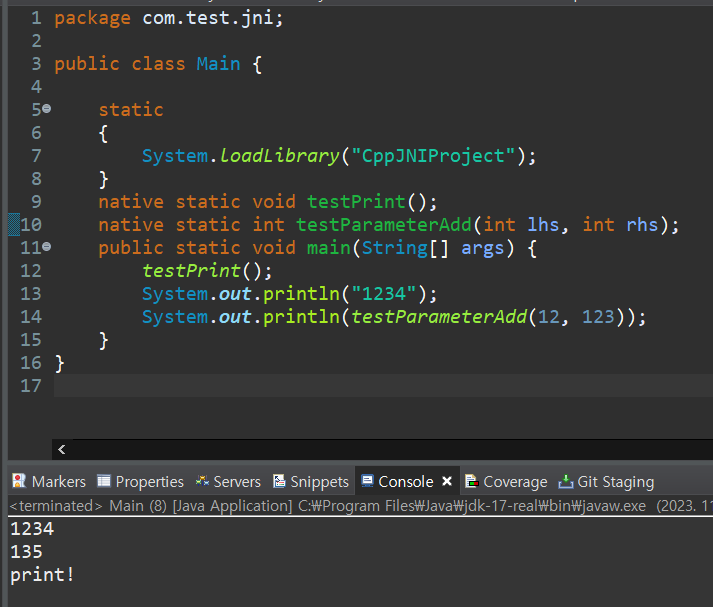Viewport: 713px width, 607px height.
Task: Click the Markers tab icon
Action: tap(19, 481)
